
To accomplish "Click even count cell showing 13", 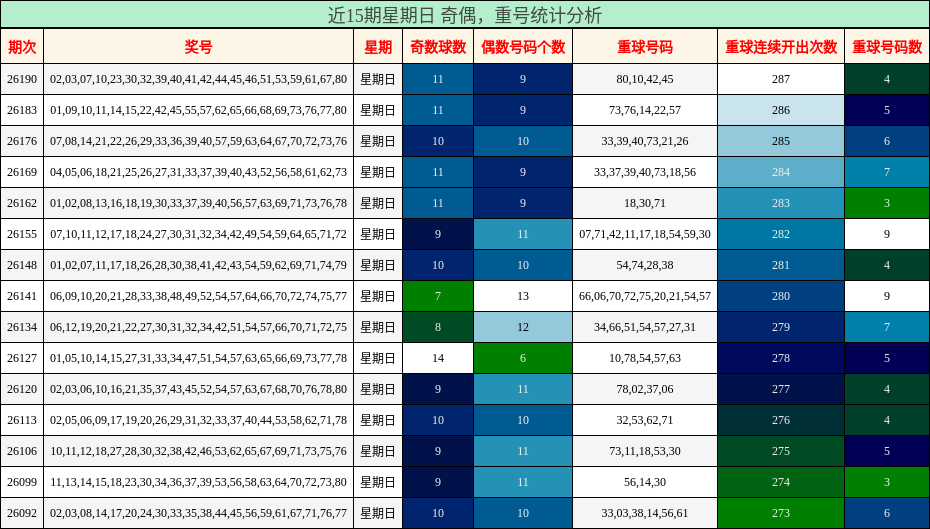I will [x=523, y=296].
